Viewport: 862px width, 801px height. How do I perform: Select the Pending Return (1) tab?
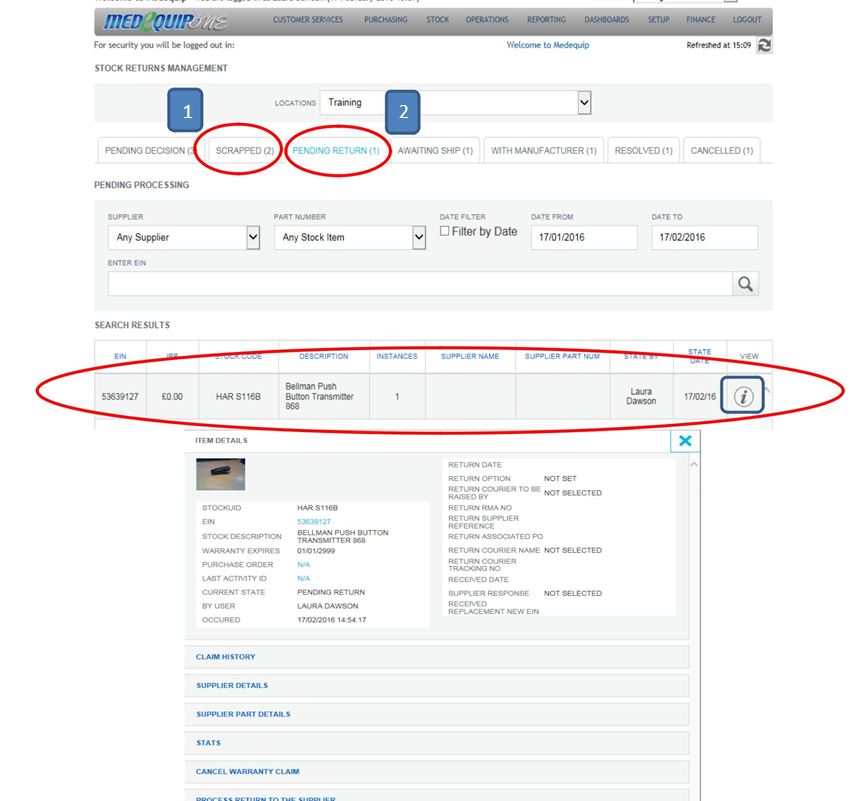point(336,151)
